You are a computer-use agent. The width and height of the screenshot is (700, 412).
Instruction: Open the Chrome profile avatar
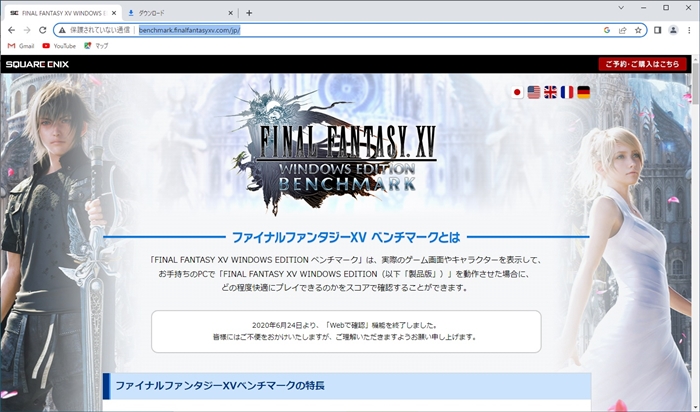[673, 30]
